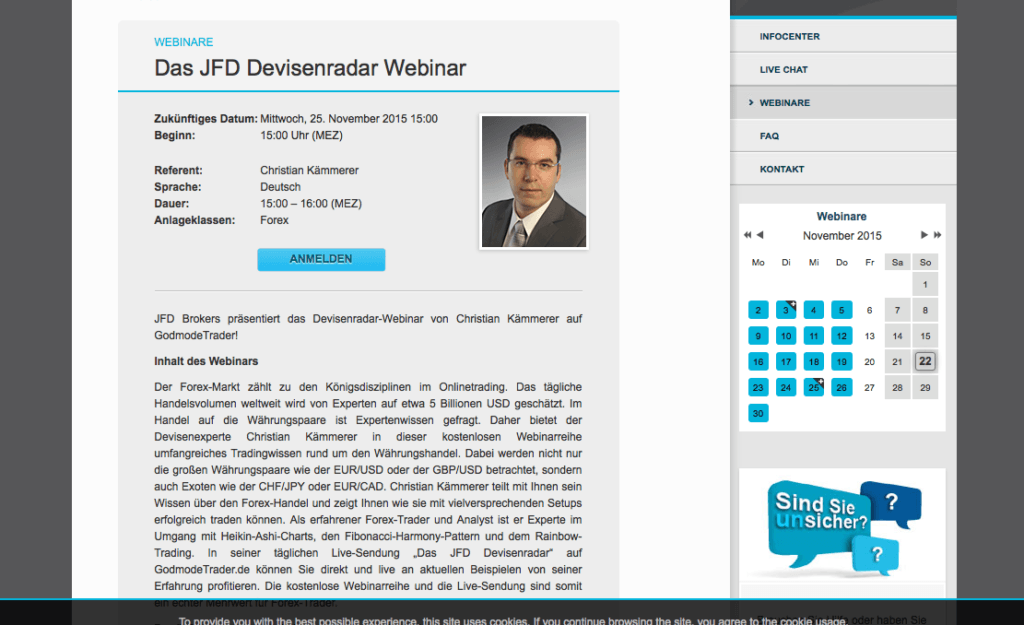Click Sunday 8 in the calendar
This screenshot has height=625, width=1024.
pyautogui.click(x=925, y=310)
